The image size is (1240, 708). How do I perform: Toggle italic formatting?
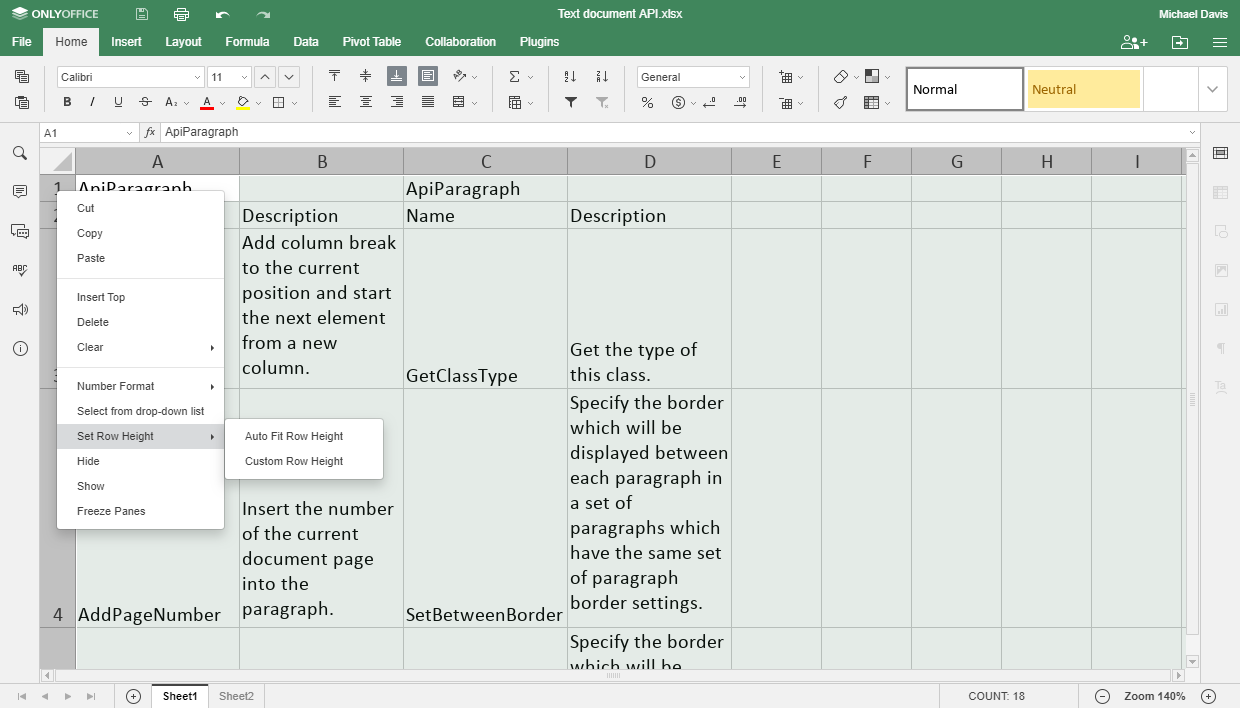(92, 102)
